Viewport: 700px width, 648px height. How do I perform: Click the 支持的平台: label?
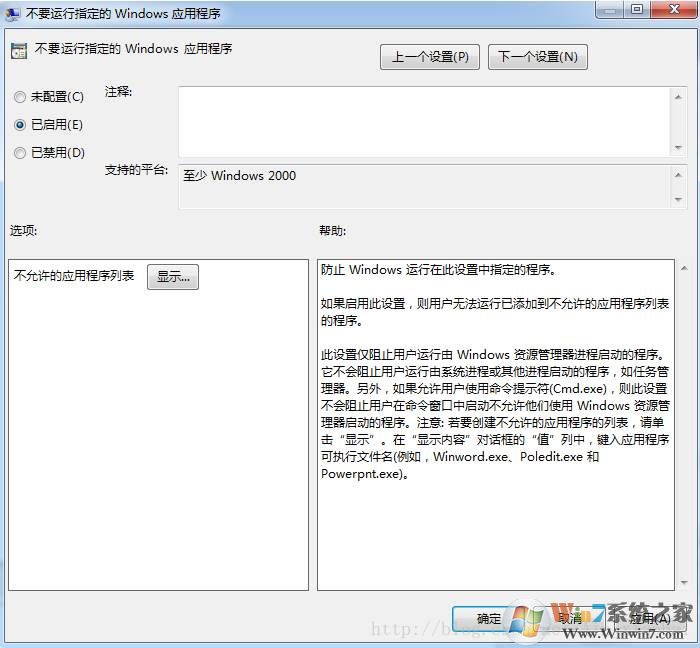pos(136,170)
